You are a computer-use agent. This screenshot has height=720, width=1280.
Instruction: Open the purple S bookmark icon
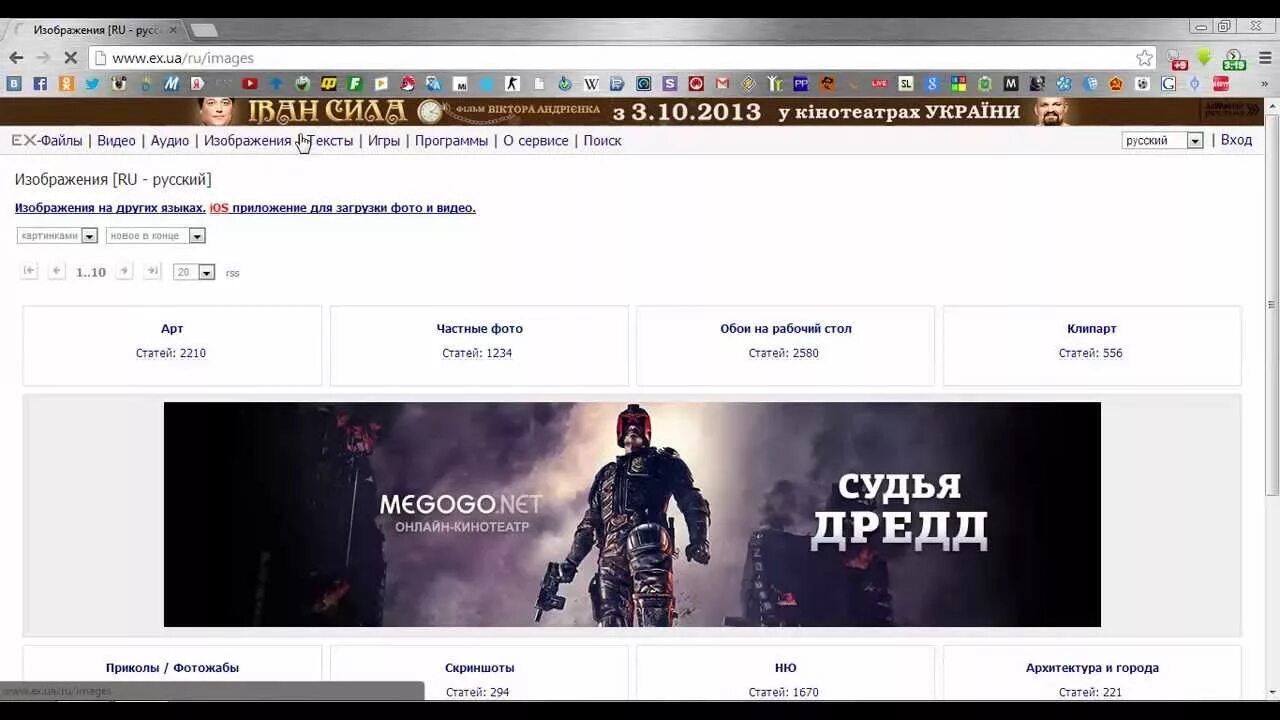(670, 84)
